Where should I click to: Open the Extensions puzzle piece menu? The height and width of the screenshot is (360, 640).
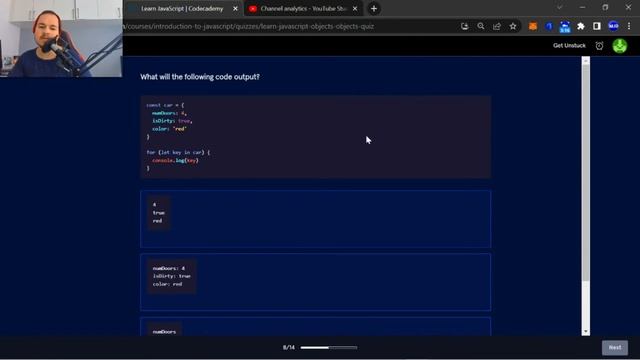pos(581,27)
